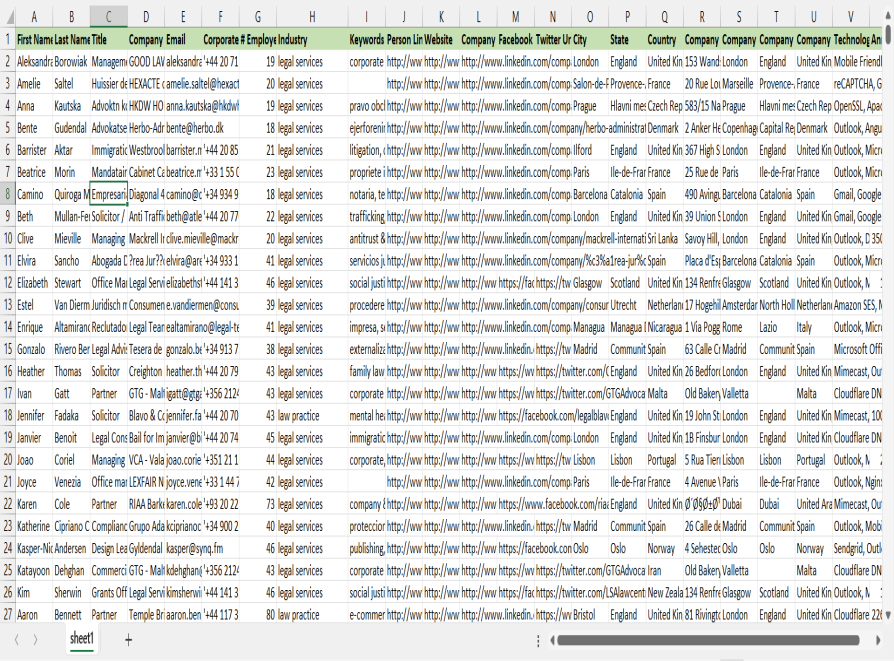The image size is (894, 661).
Task: Click the three-dot tab bar resize handle
Action: click(539, 640)
